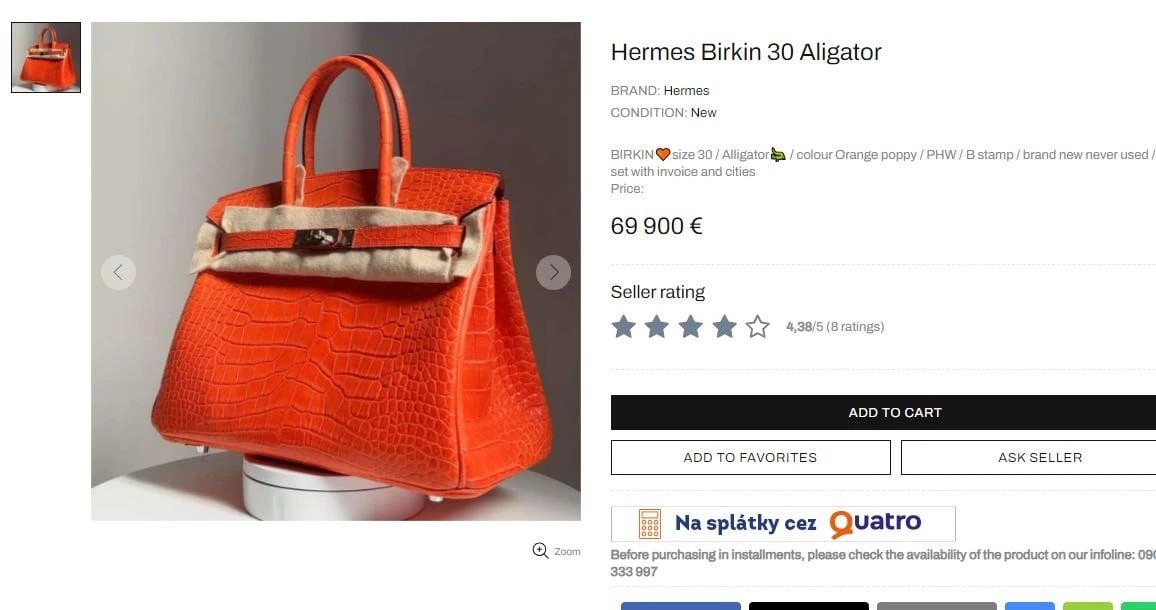Click the dark blue share button
Image resolution: width=1156 pixels, height=610 pixels.
680,606
